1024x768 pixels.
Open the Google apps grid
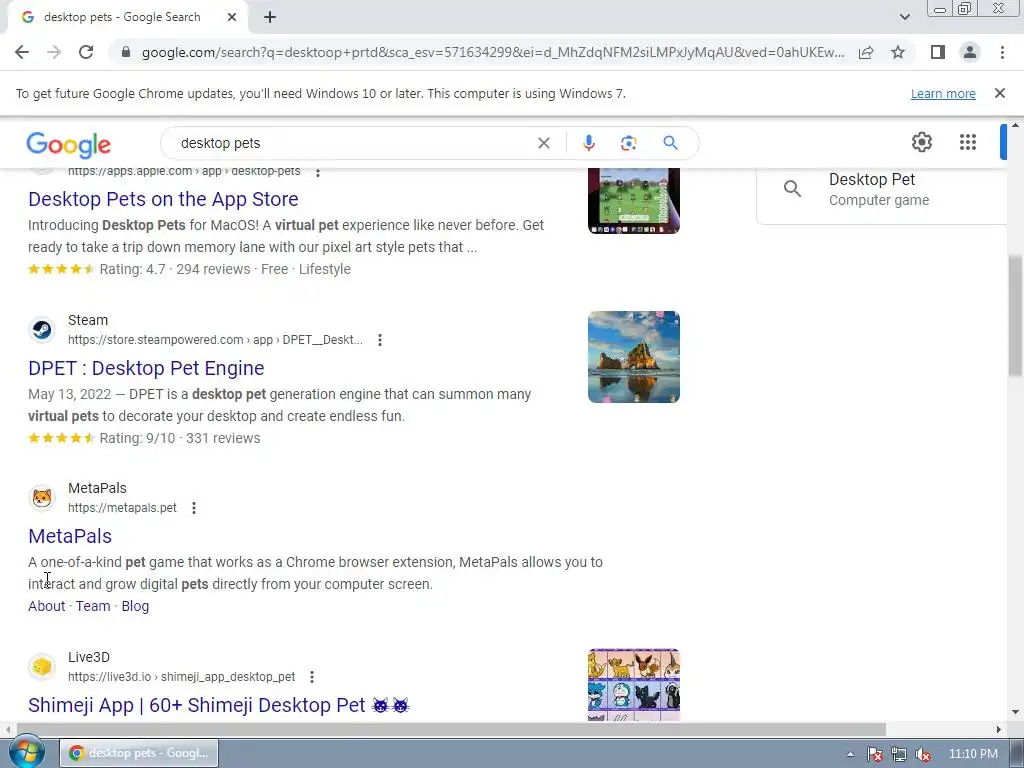(968, 142)
